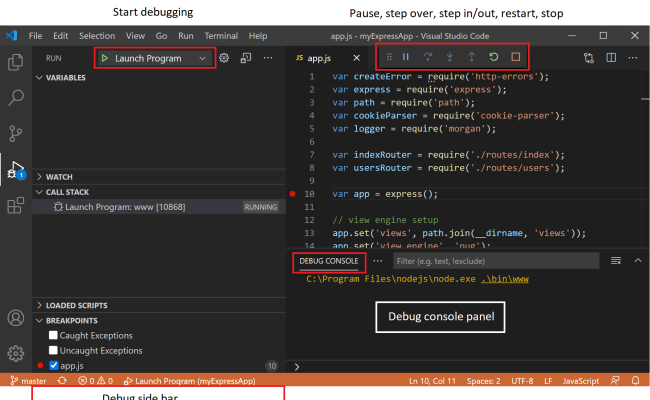The width and height of the screenshot is (650, 400).
Task: Maximize the panel with the chevron-up icon
Action: [x=638, y=261]
